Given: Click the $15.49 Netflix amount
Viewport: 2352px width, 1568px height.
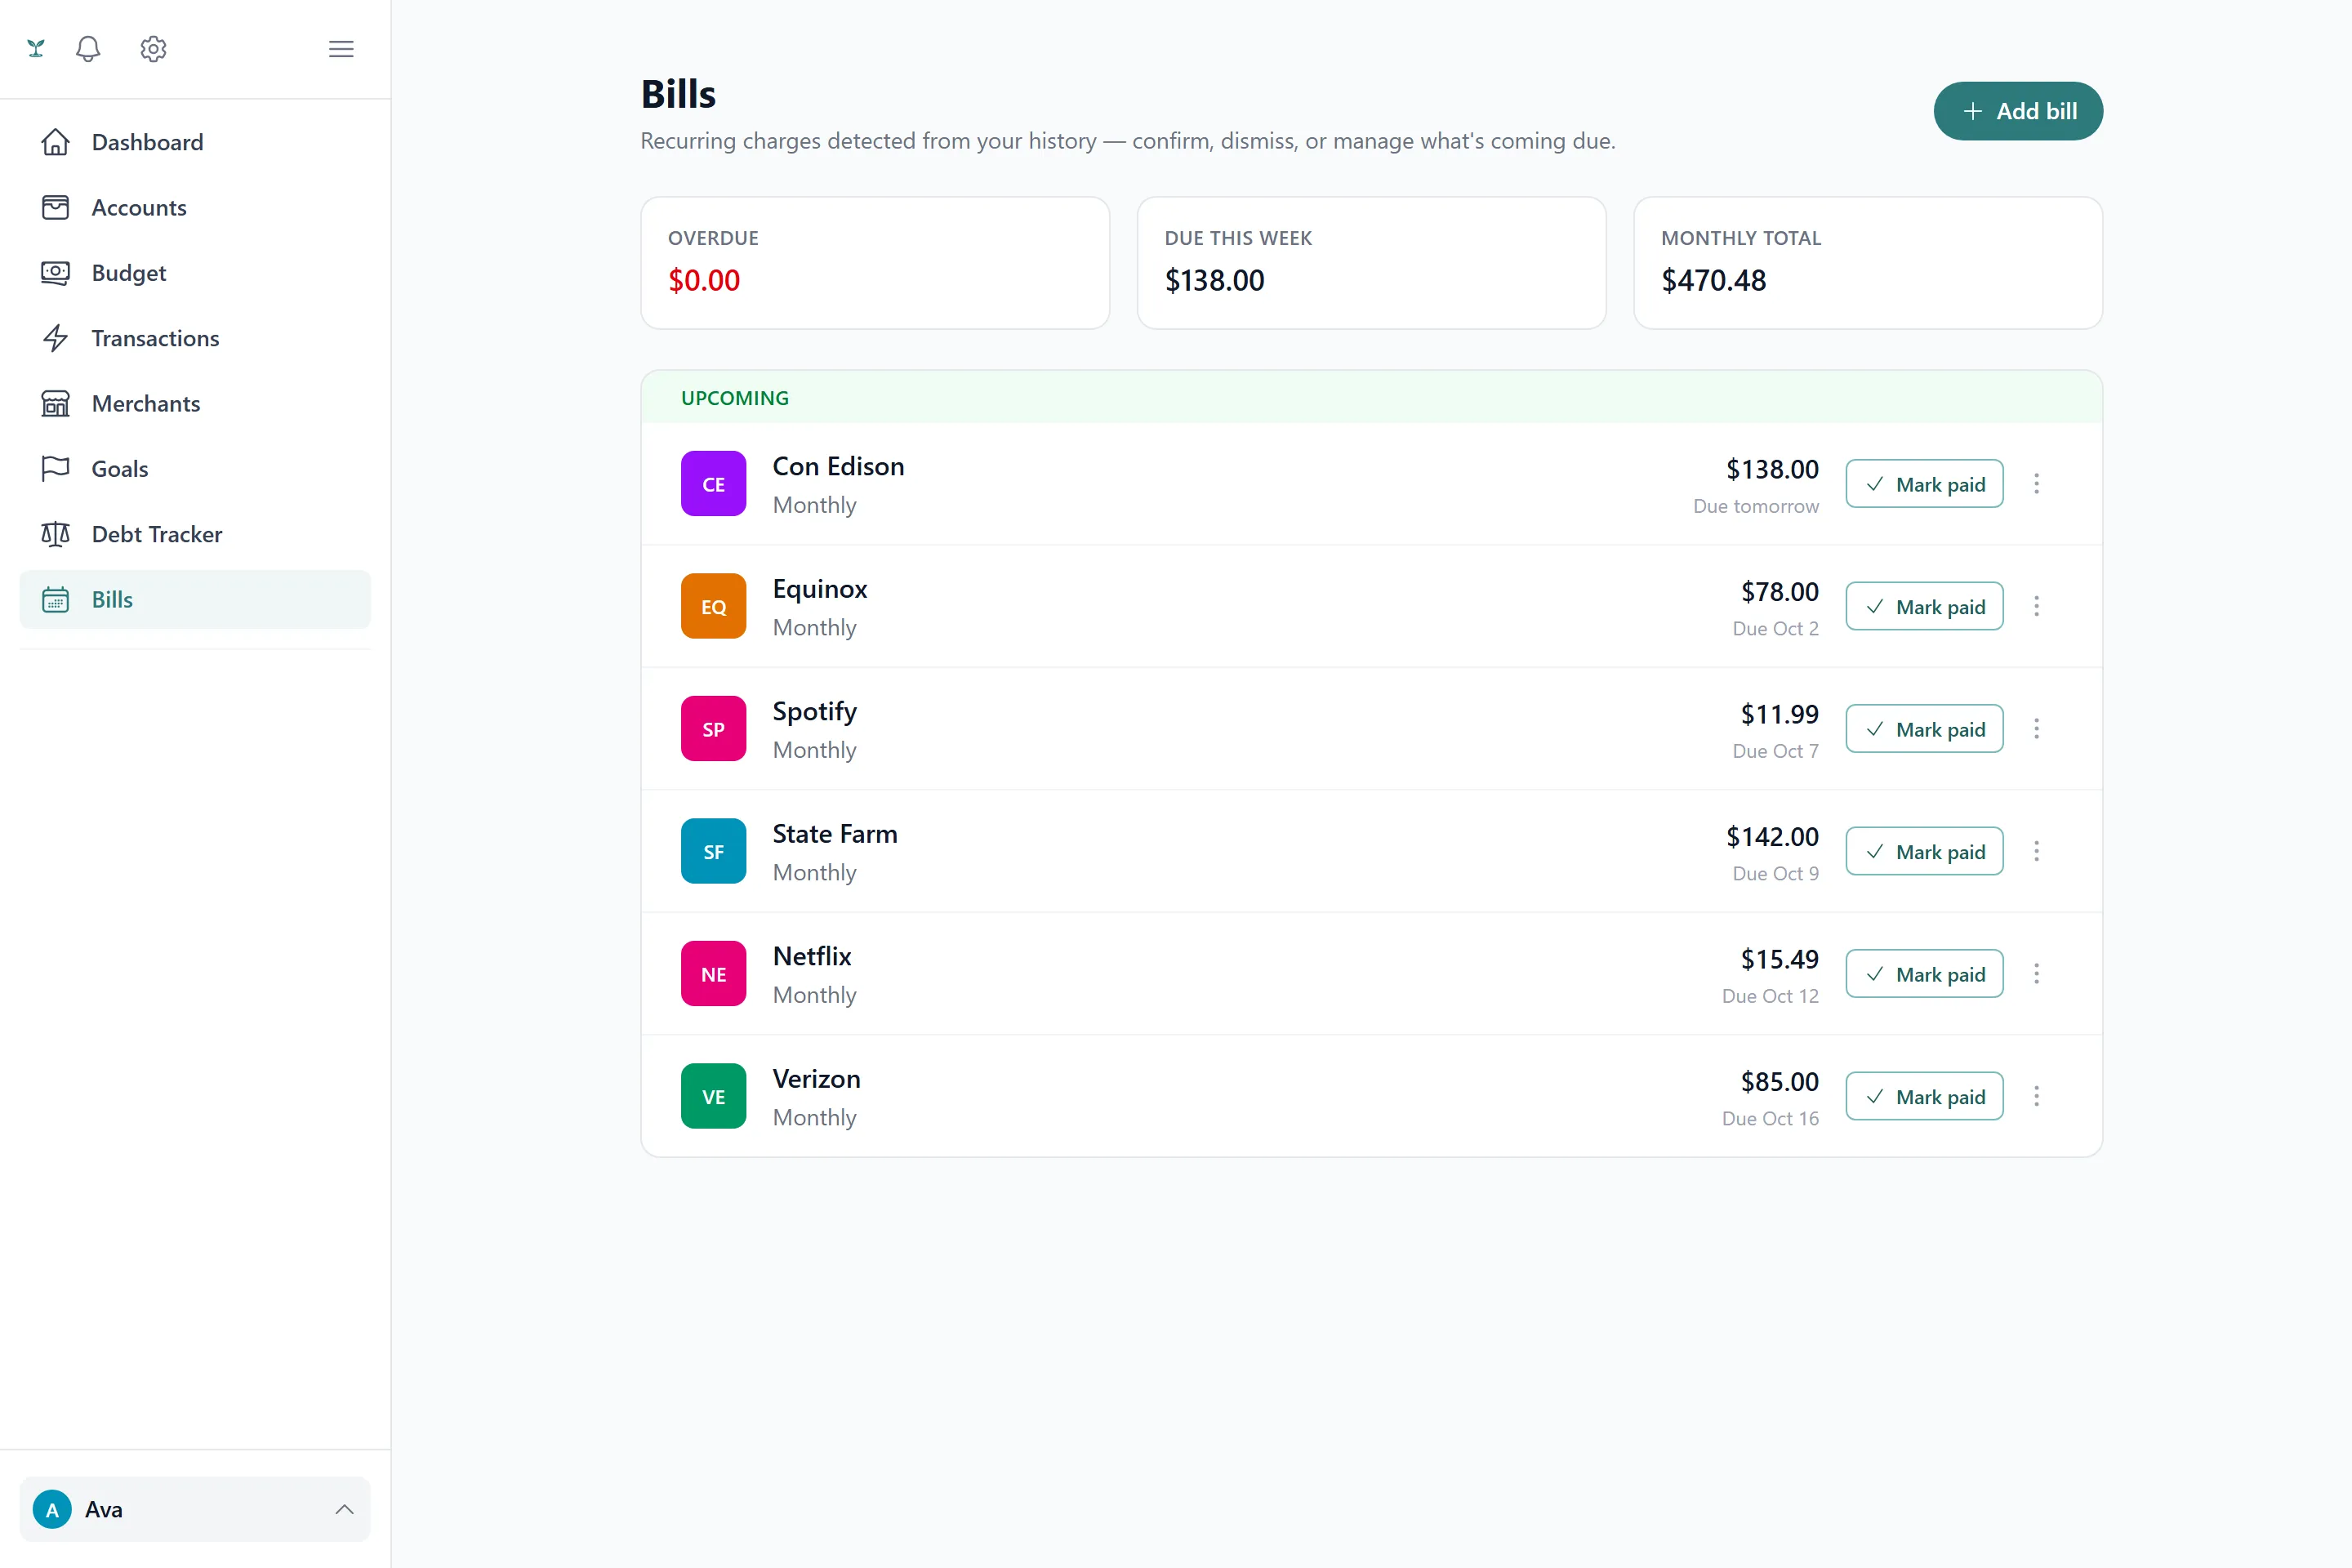Looking at the screenshot, I should click(1779, 959).
